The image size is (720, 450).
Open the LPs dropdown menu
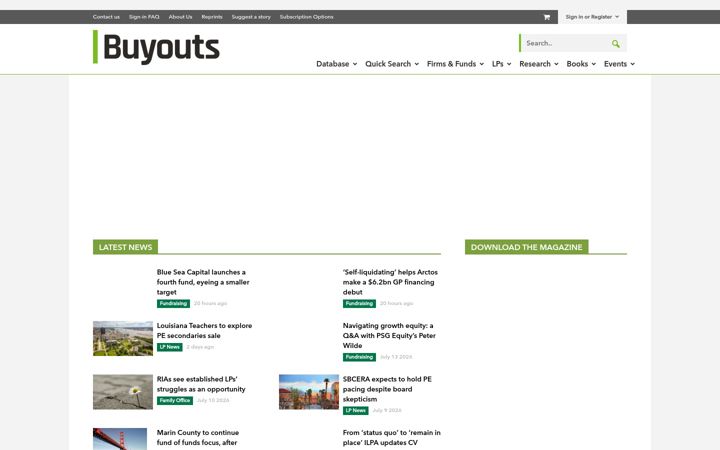[501, 64]
